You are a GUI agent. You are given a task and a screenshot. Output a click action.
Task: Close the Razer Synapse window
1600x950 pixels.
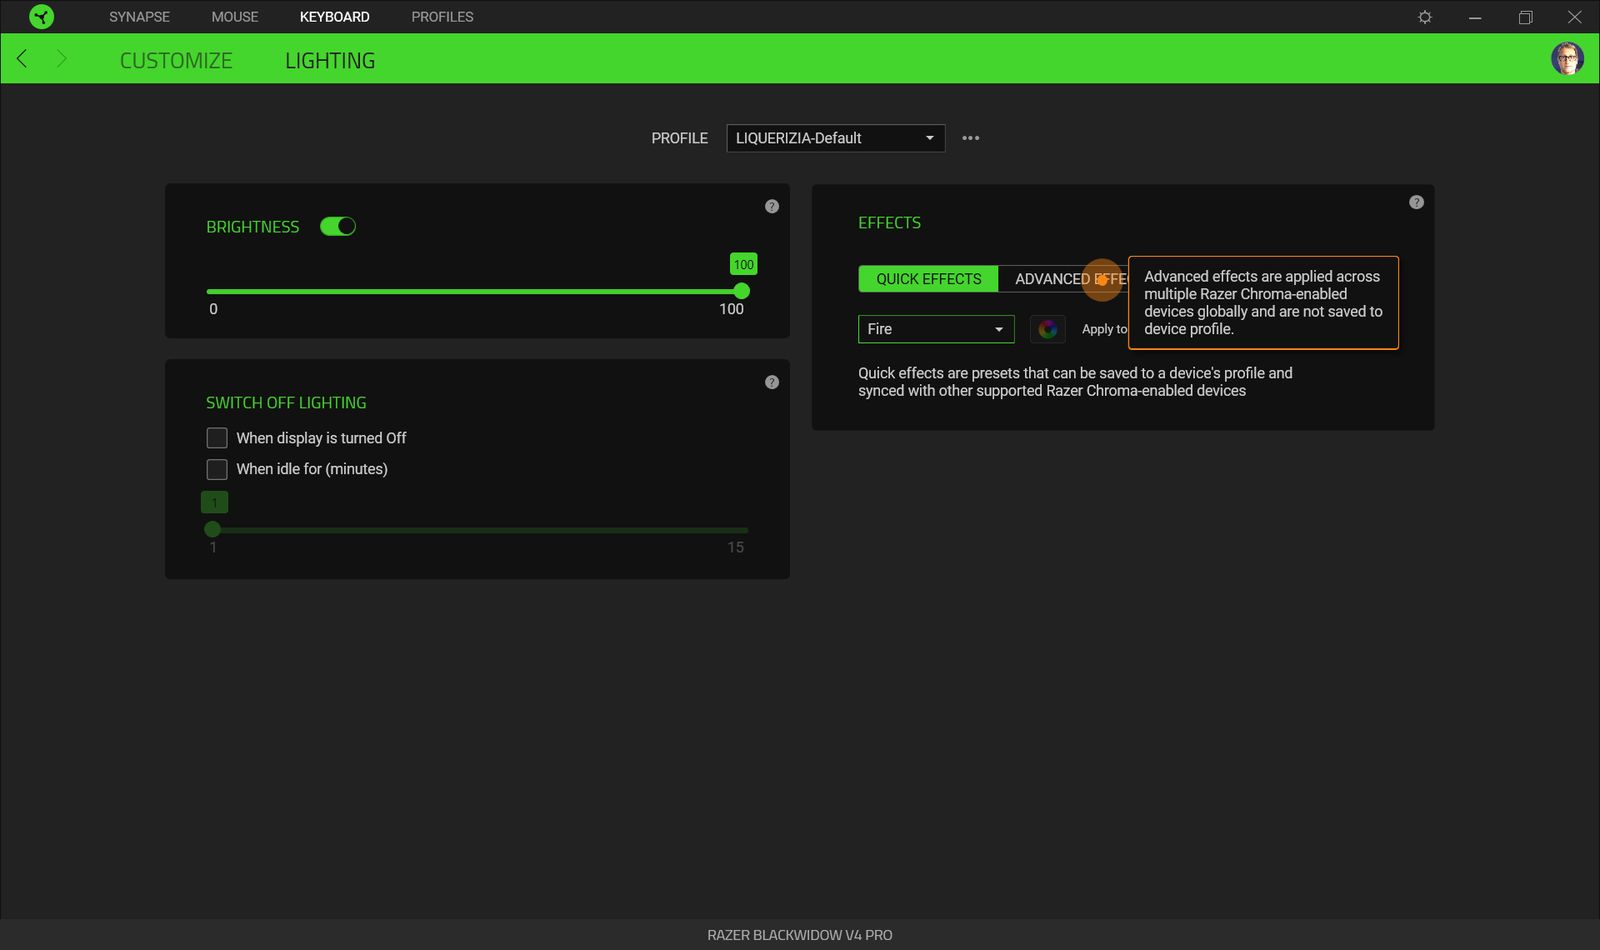[x=1574, y=17]
